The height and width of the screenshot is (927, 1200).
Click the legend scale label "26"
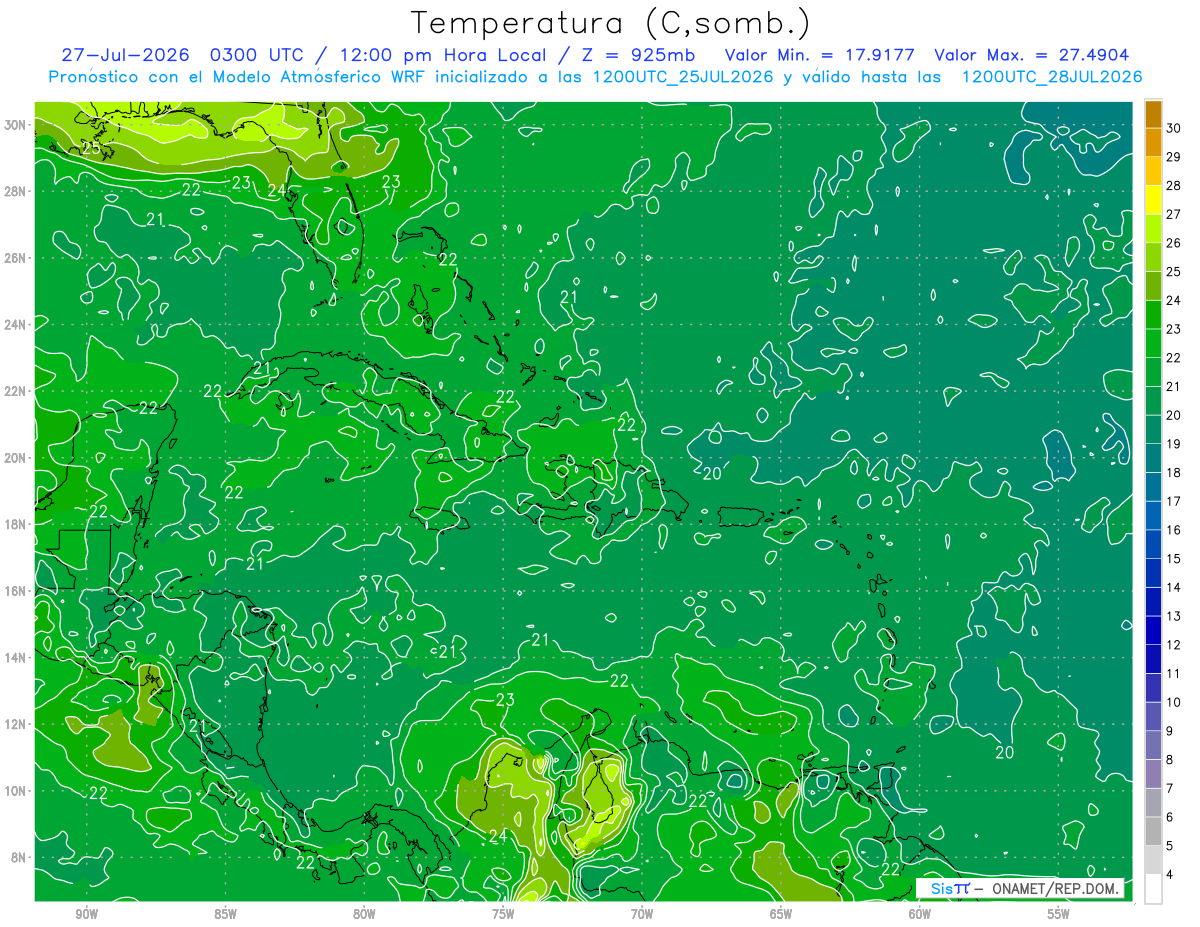(x=1173, y=243)
